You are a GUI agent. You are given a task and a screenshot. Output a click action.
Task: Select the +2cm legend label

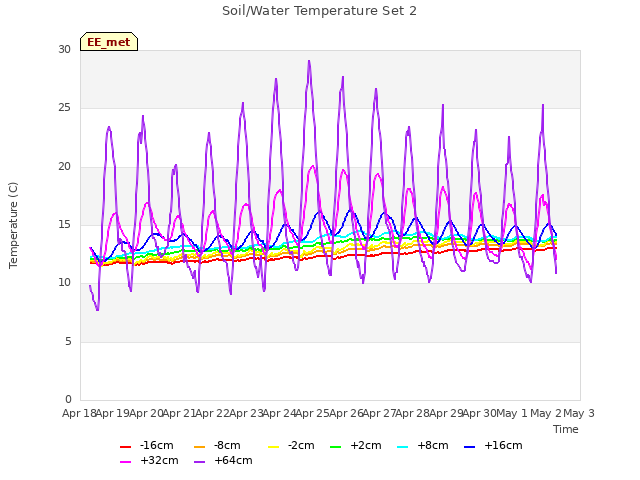pos(366,445)
